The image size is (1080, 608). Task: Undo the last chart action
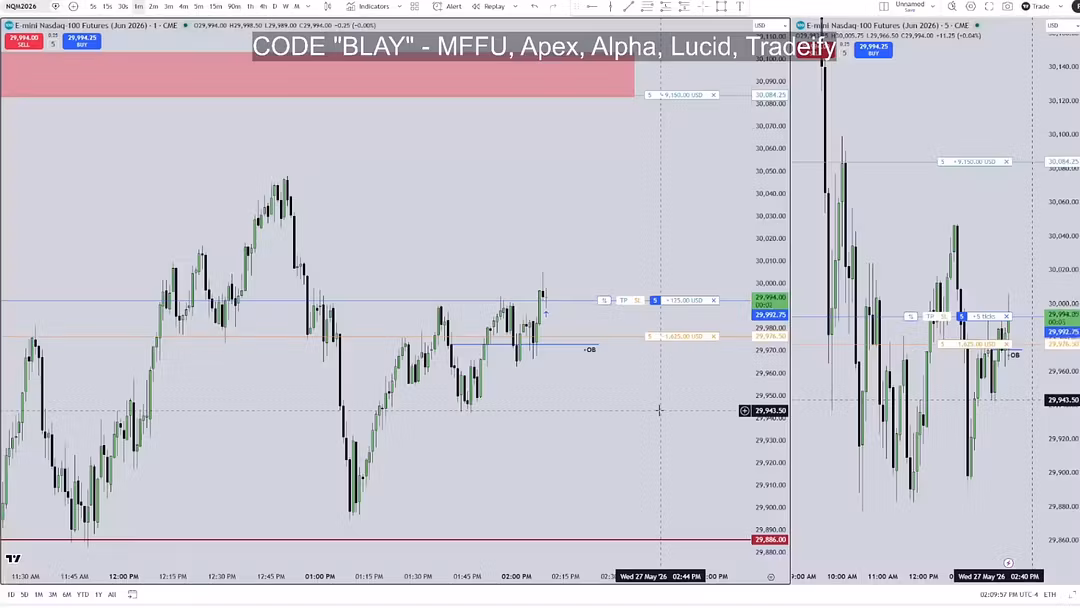[x=534, y=6]
